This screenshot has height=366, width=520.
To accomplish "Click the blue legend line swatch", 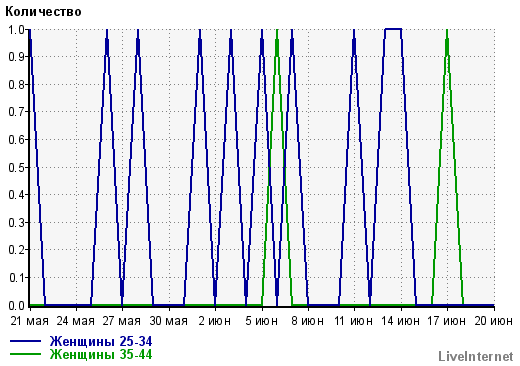I will pos(25,341).
